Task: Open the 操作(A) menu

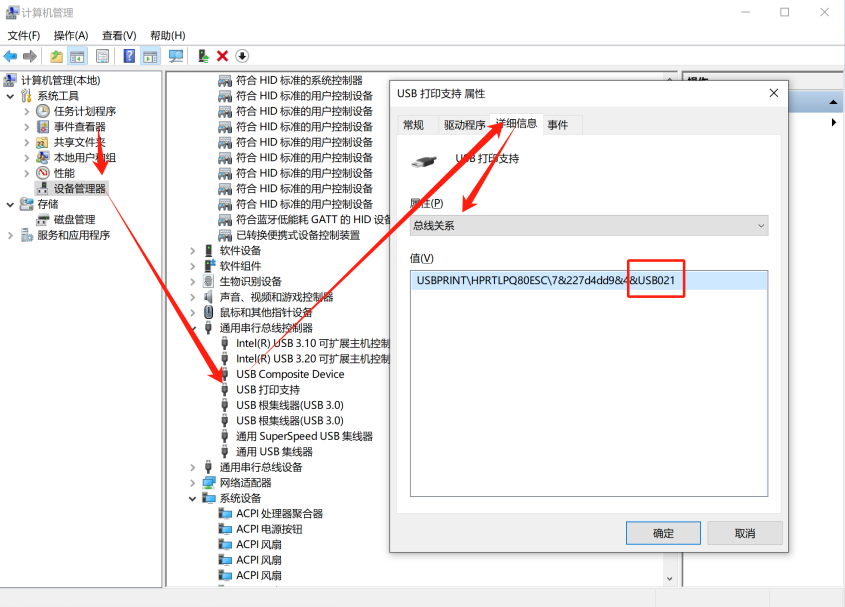Action: pyautogui.click(x=71, y=35)
